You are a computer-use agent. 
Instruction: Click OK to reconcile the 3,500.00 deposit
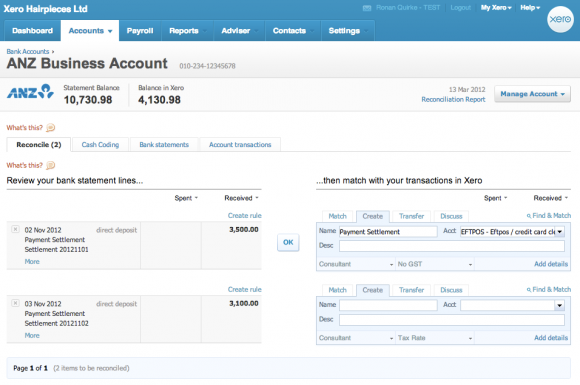tap(288, 243)
